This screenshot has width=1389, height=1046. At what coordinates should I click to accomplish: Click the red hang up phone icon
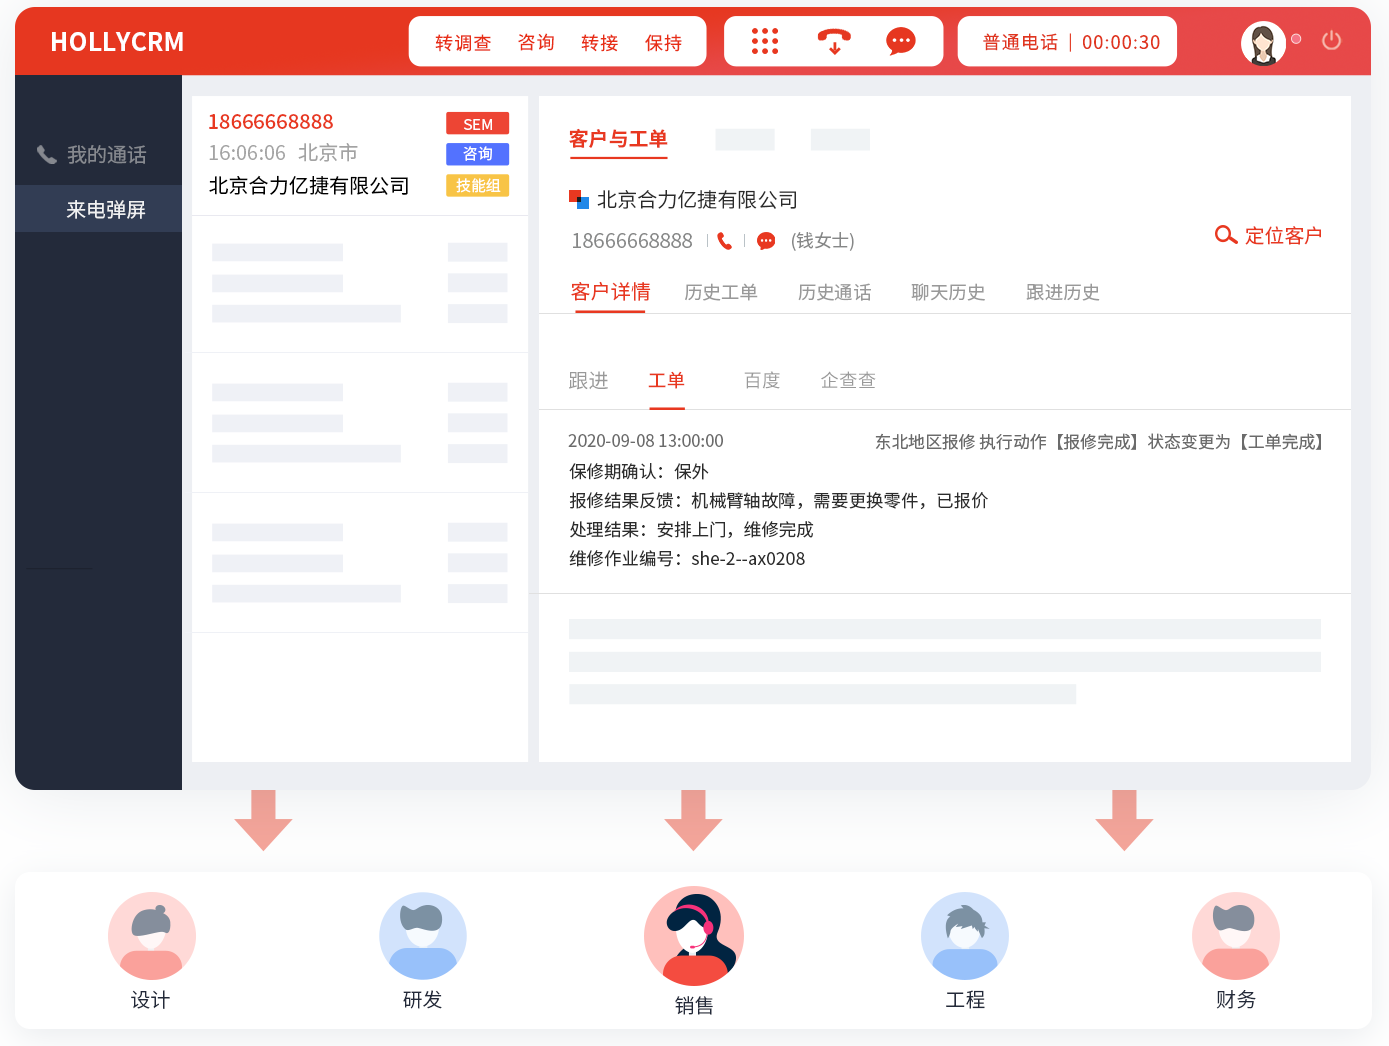pyautogui.click(x=834, y=41)
